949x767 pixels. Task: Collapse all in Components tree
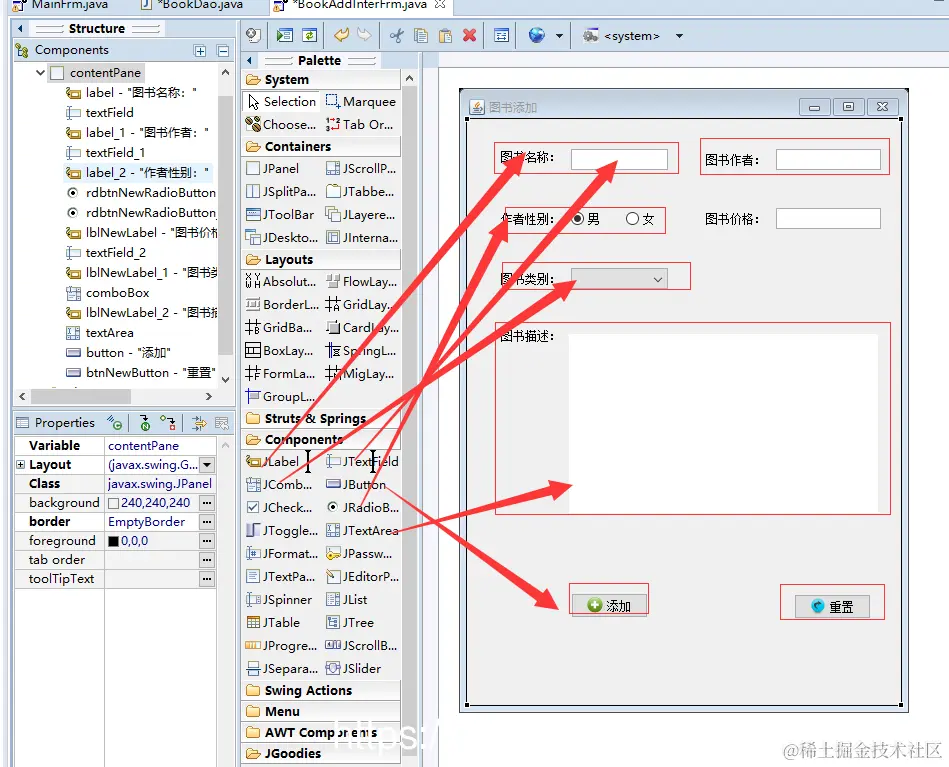click(223, 51)
